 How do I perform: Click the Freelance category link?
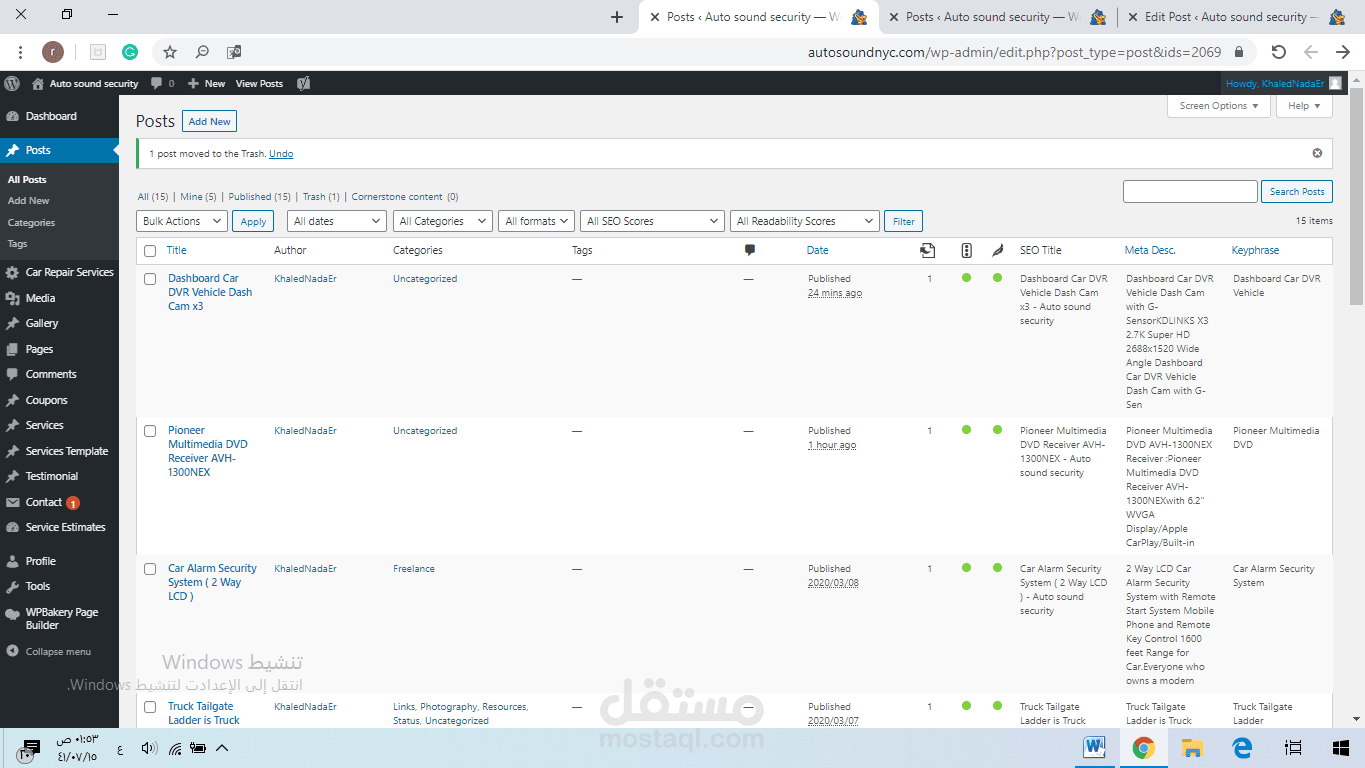414,569
